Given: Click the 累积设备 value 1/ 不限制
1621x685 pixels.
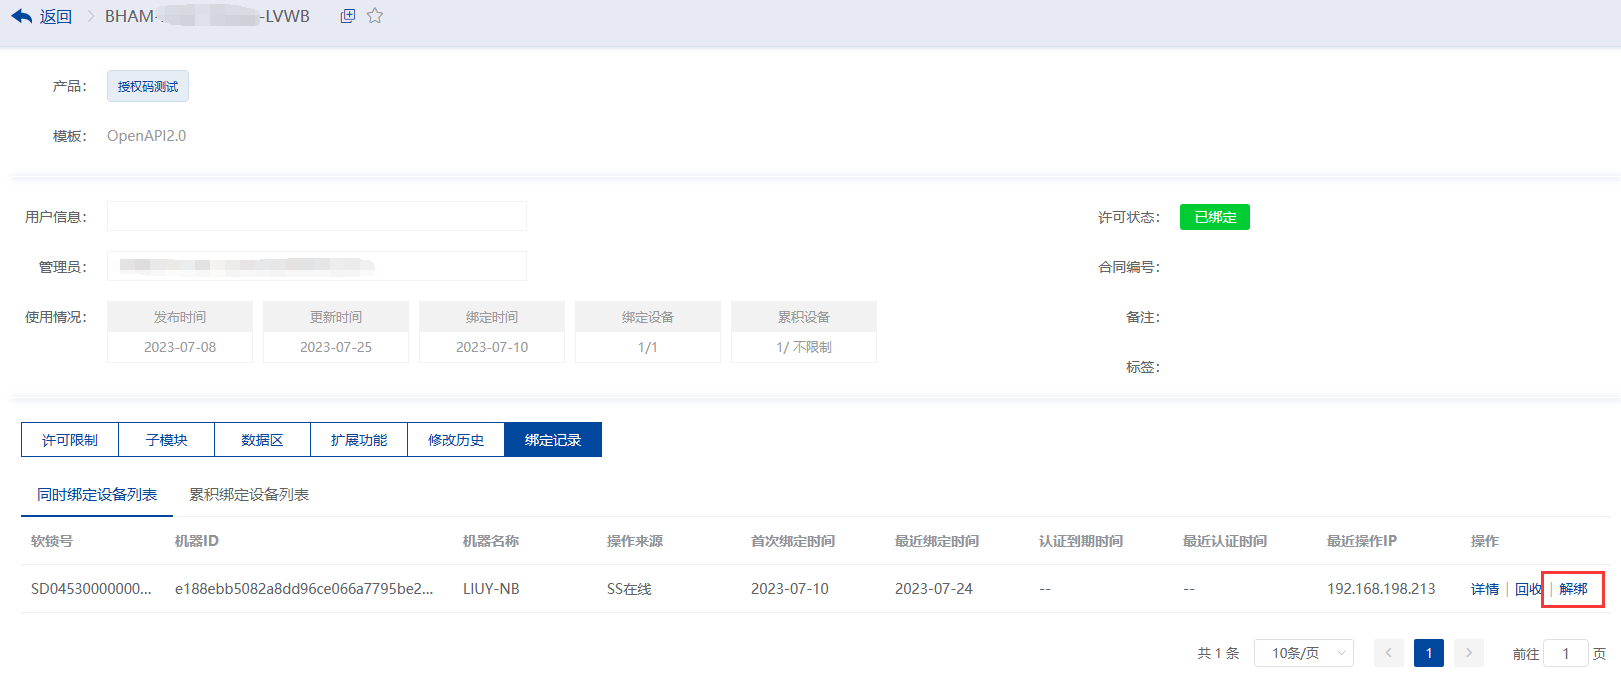Looking at the screenshot, I should (x=804, y=347).
